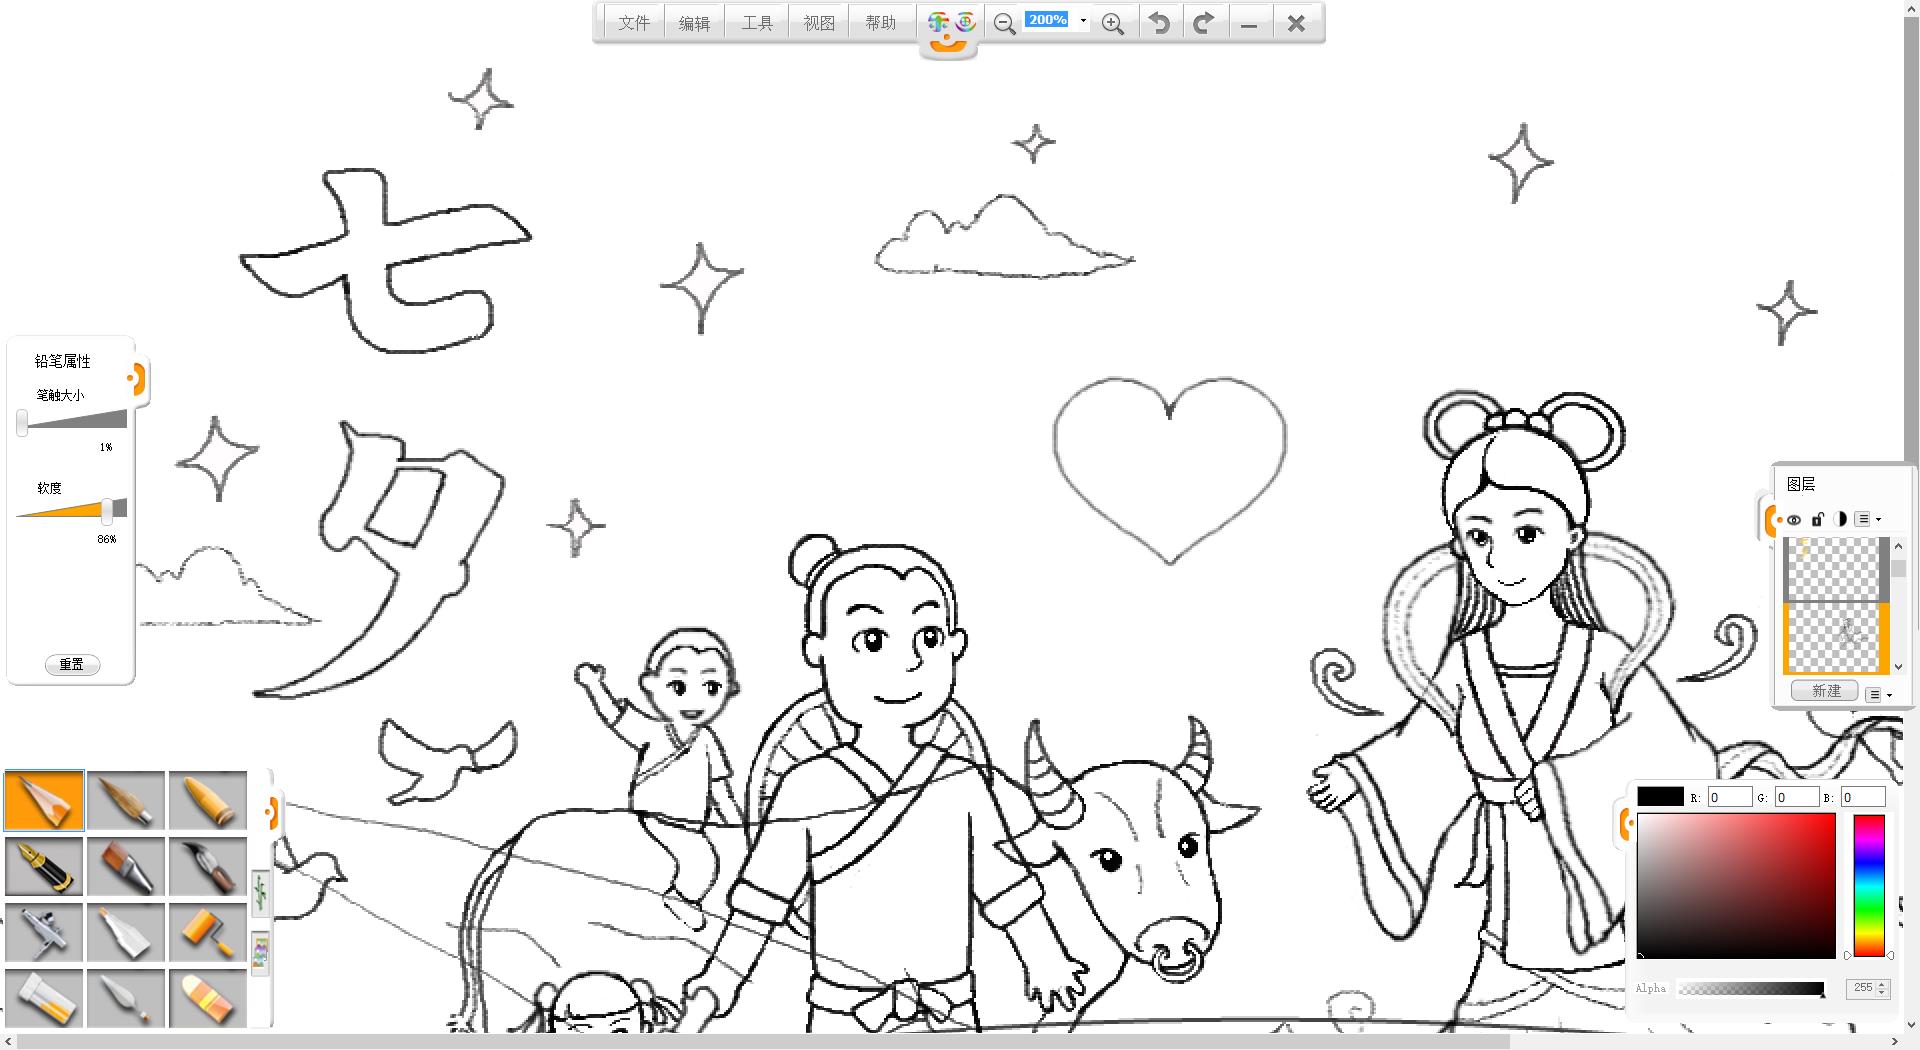1920x1050 pixels.
Task: Toggle the layer lock icon
Action: coord(1818,519)
